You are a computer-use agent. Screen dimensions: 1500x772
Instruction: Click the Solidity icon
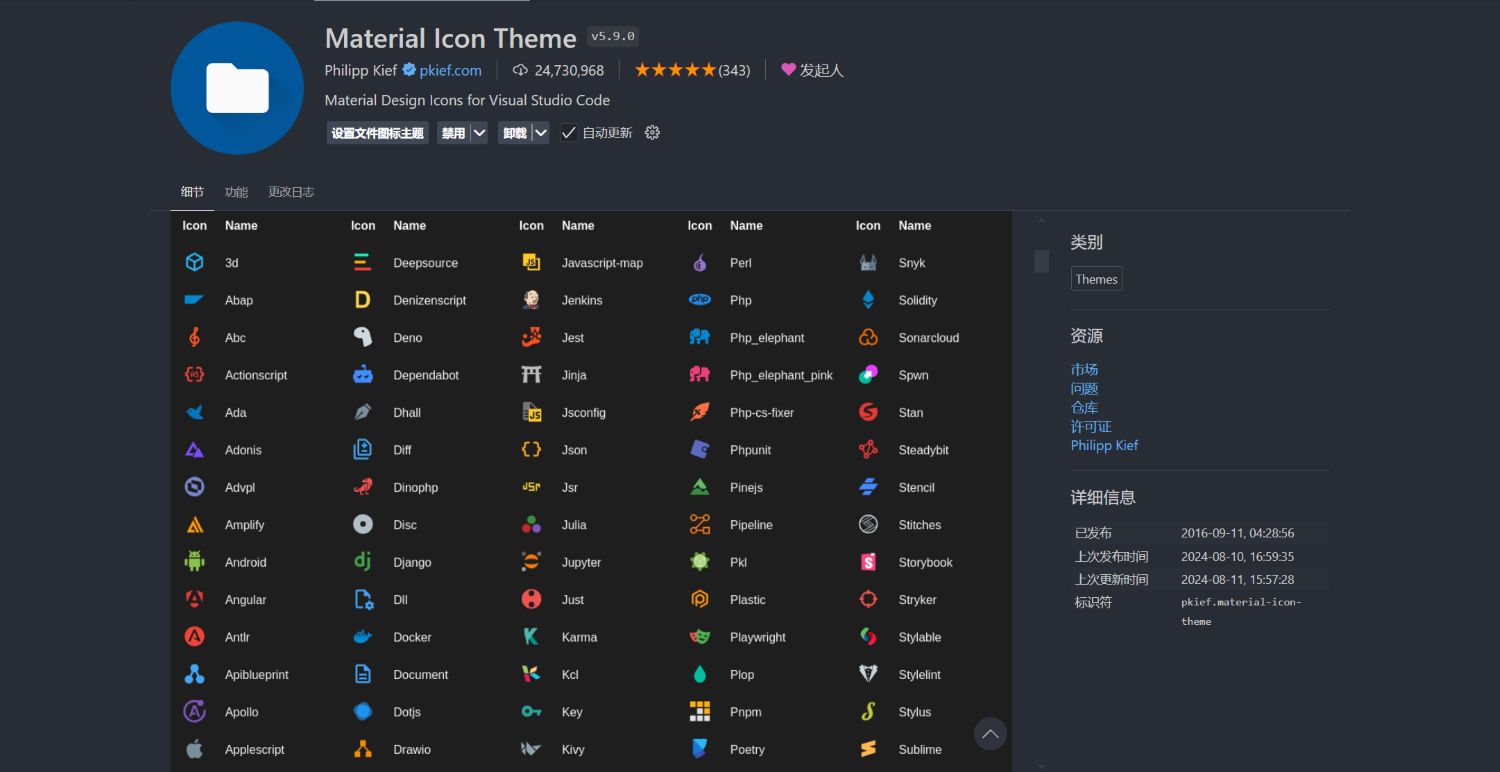pyautogui.click(x=868, y=300)
